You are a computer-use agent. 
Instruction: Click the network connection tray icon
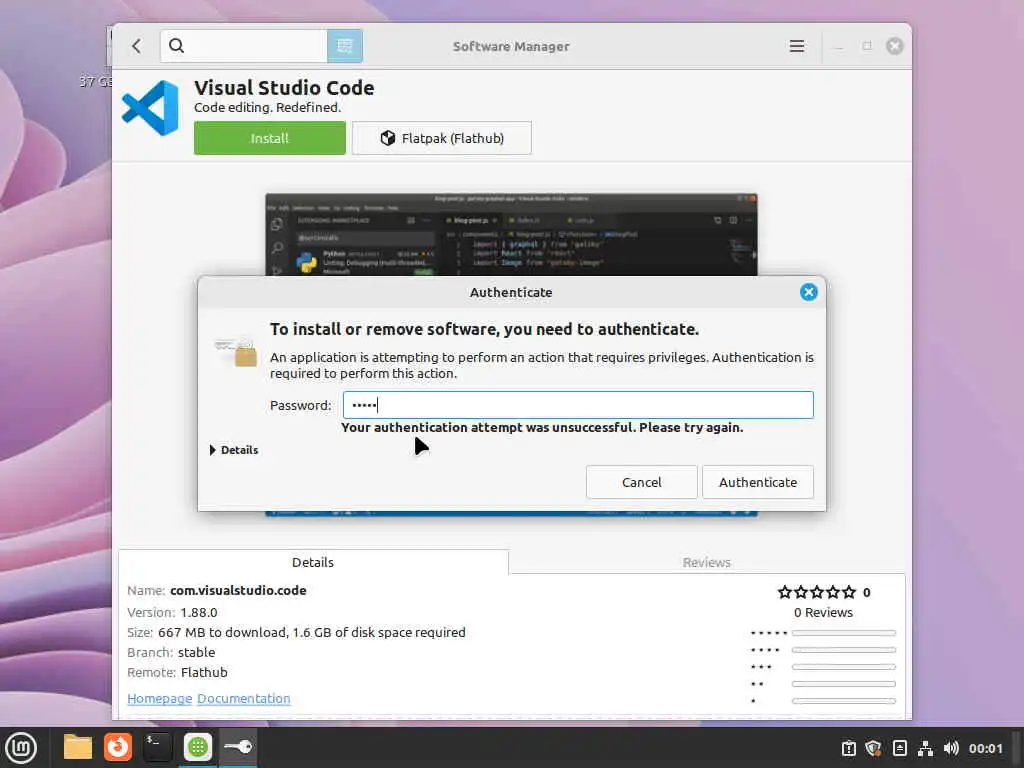(x=925, y=748)
